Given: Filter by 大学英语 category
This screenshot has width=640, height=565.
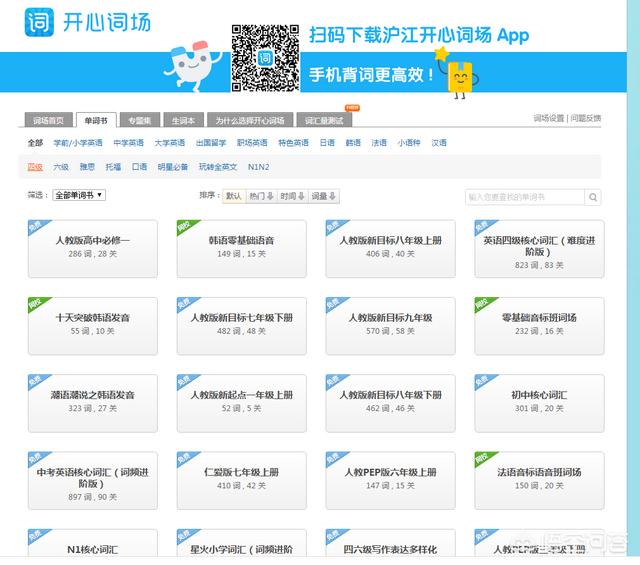Looking at the screenshot, I should tap(170, 143).
